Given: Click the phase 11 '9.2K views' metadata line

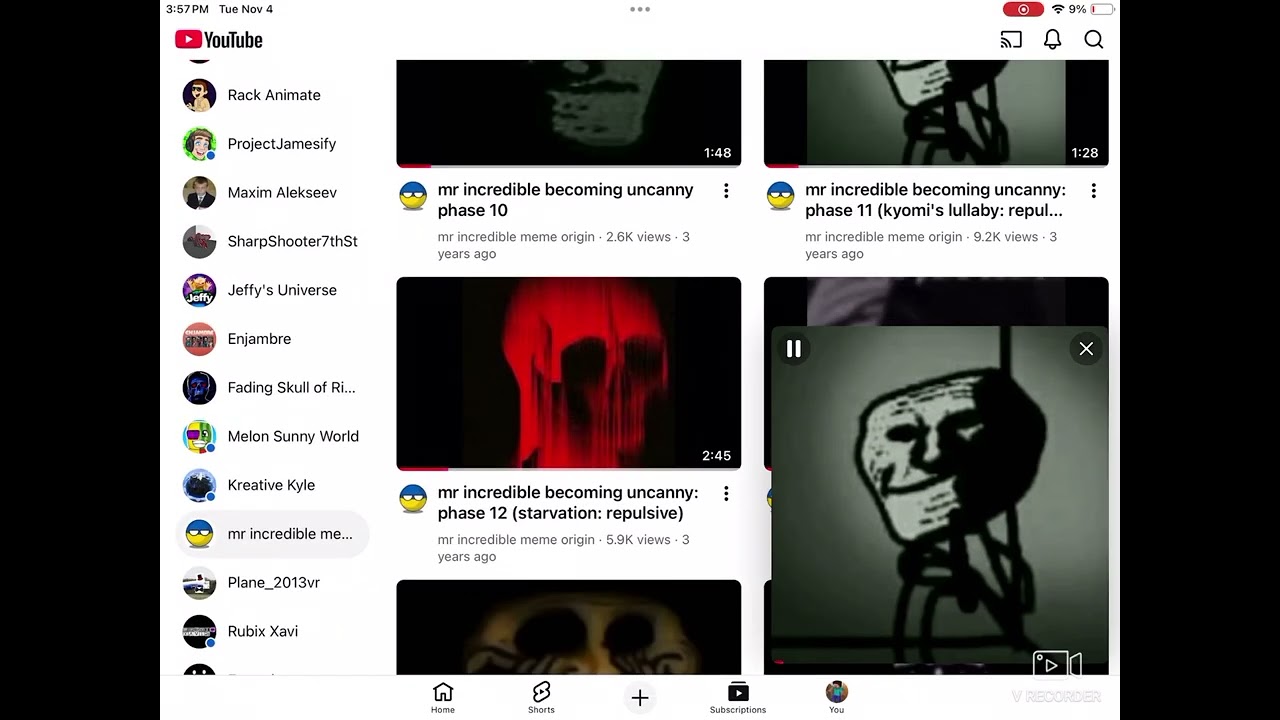Looking at the screenshot, I should (x=931, y=245).
